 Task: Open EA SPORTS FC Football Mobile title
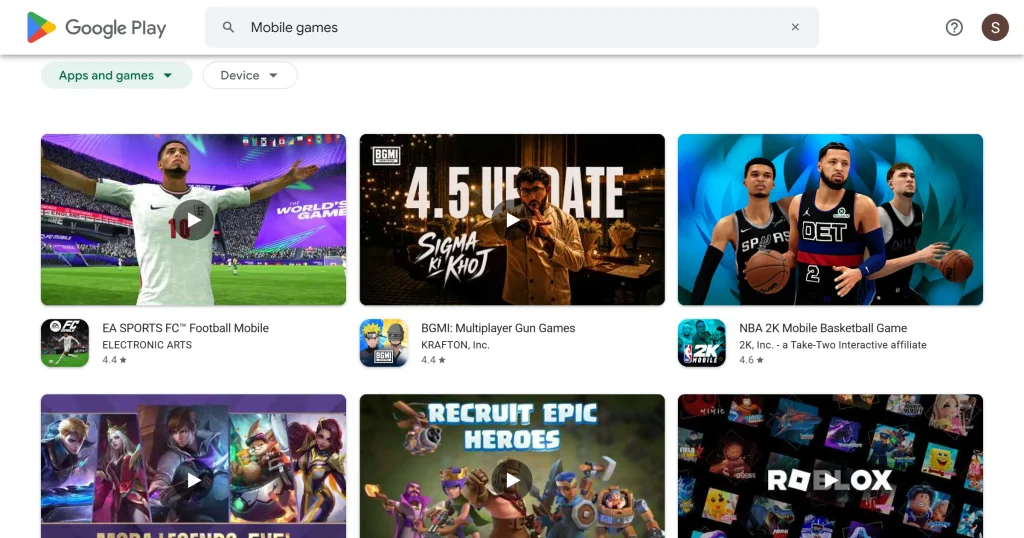click(x=185, y=328)
